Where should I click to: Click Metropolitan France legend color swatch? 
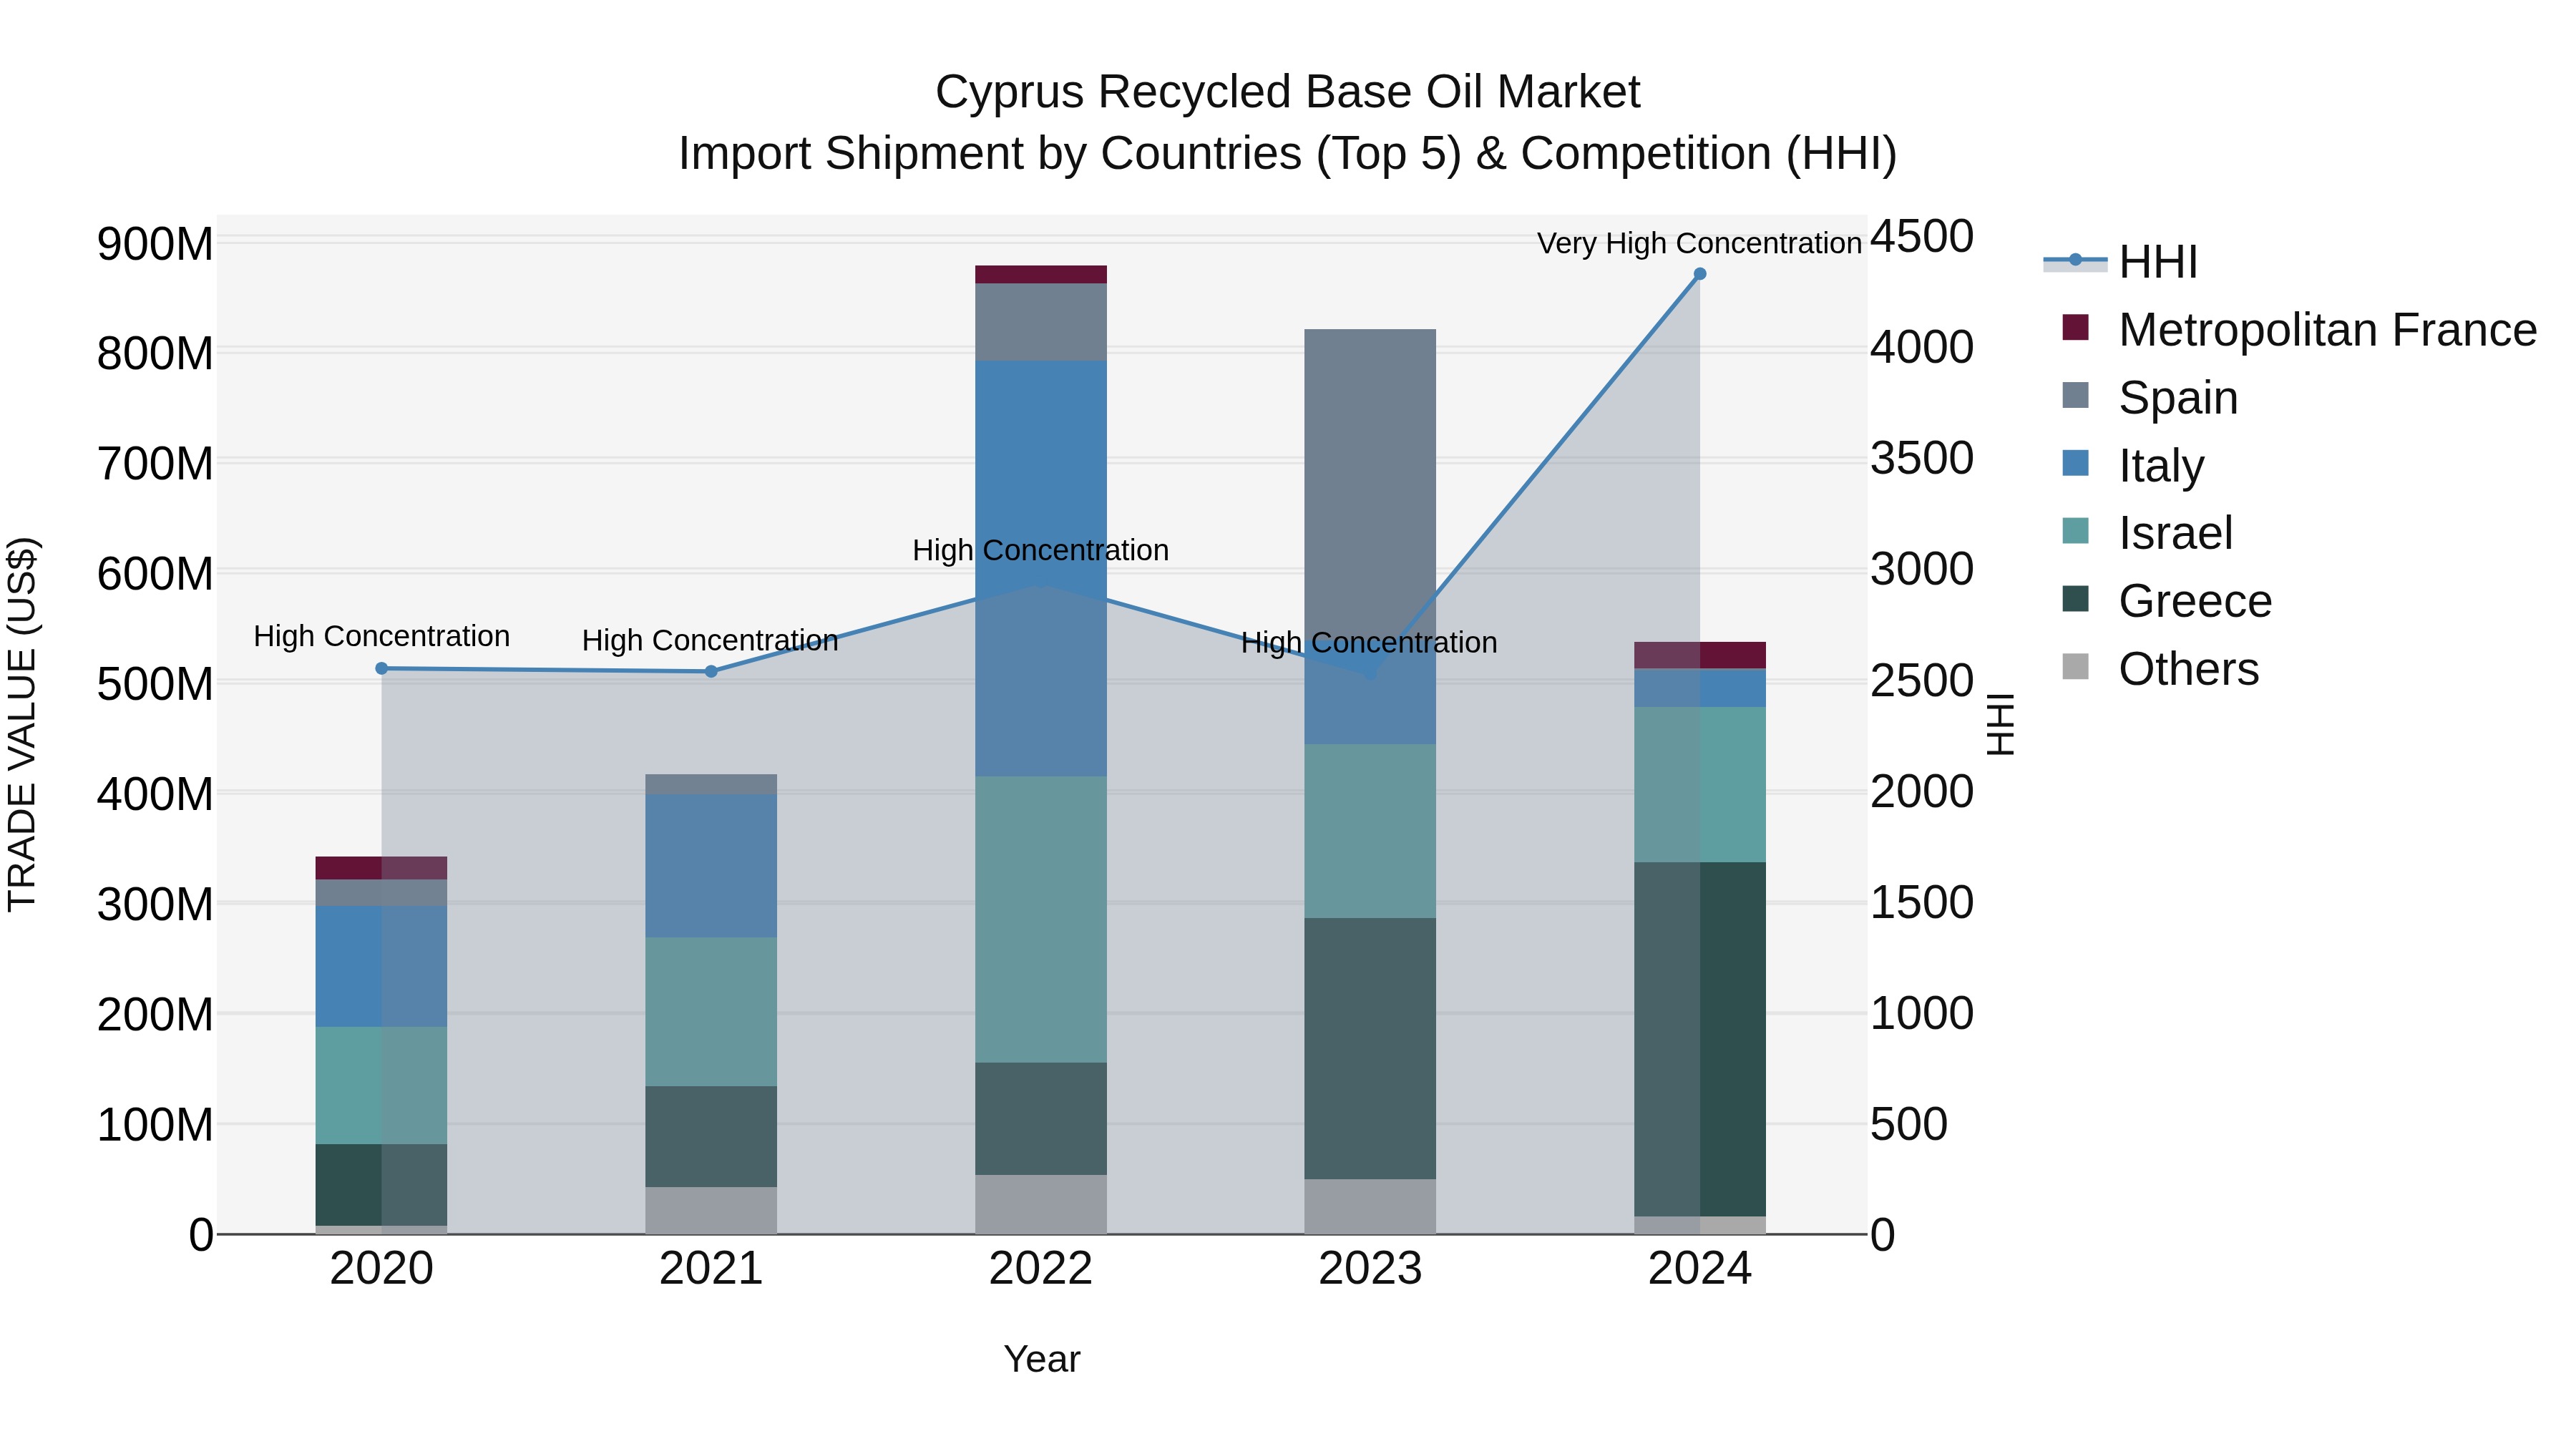click(x=2075, y=327)
